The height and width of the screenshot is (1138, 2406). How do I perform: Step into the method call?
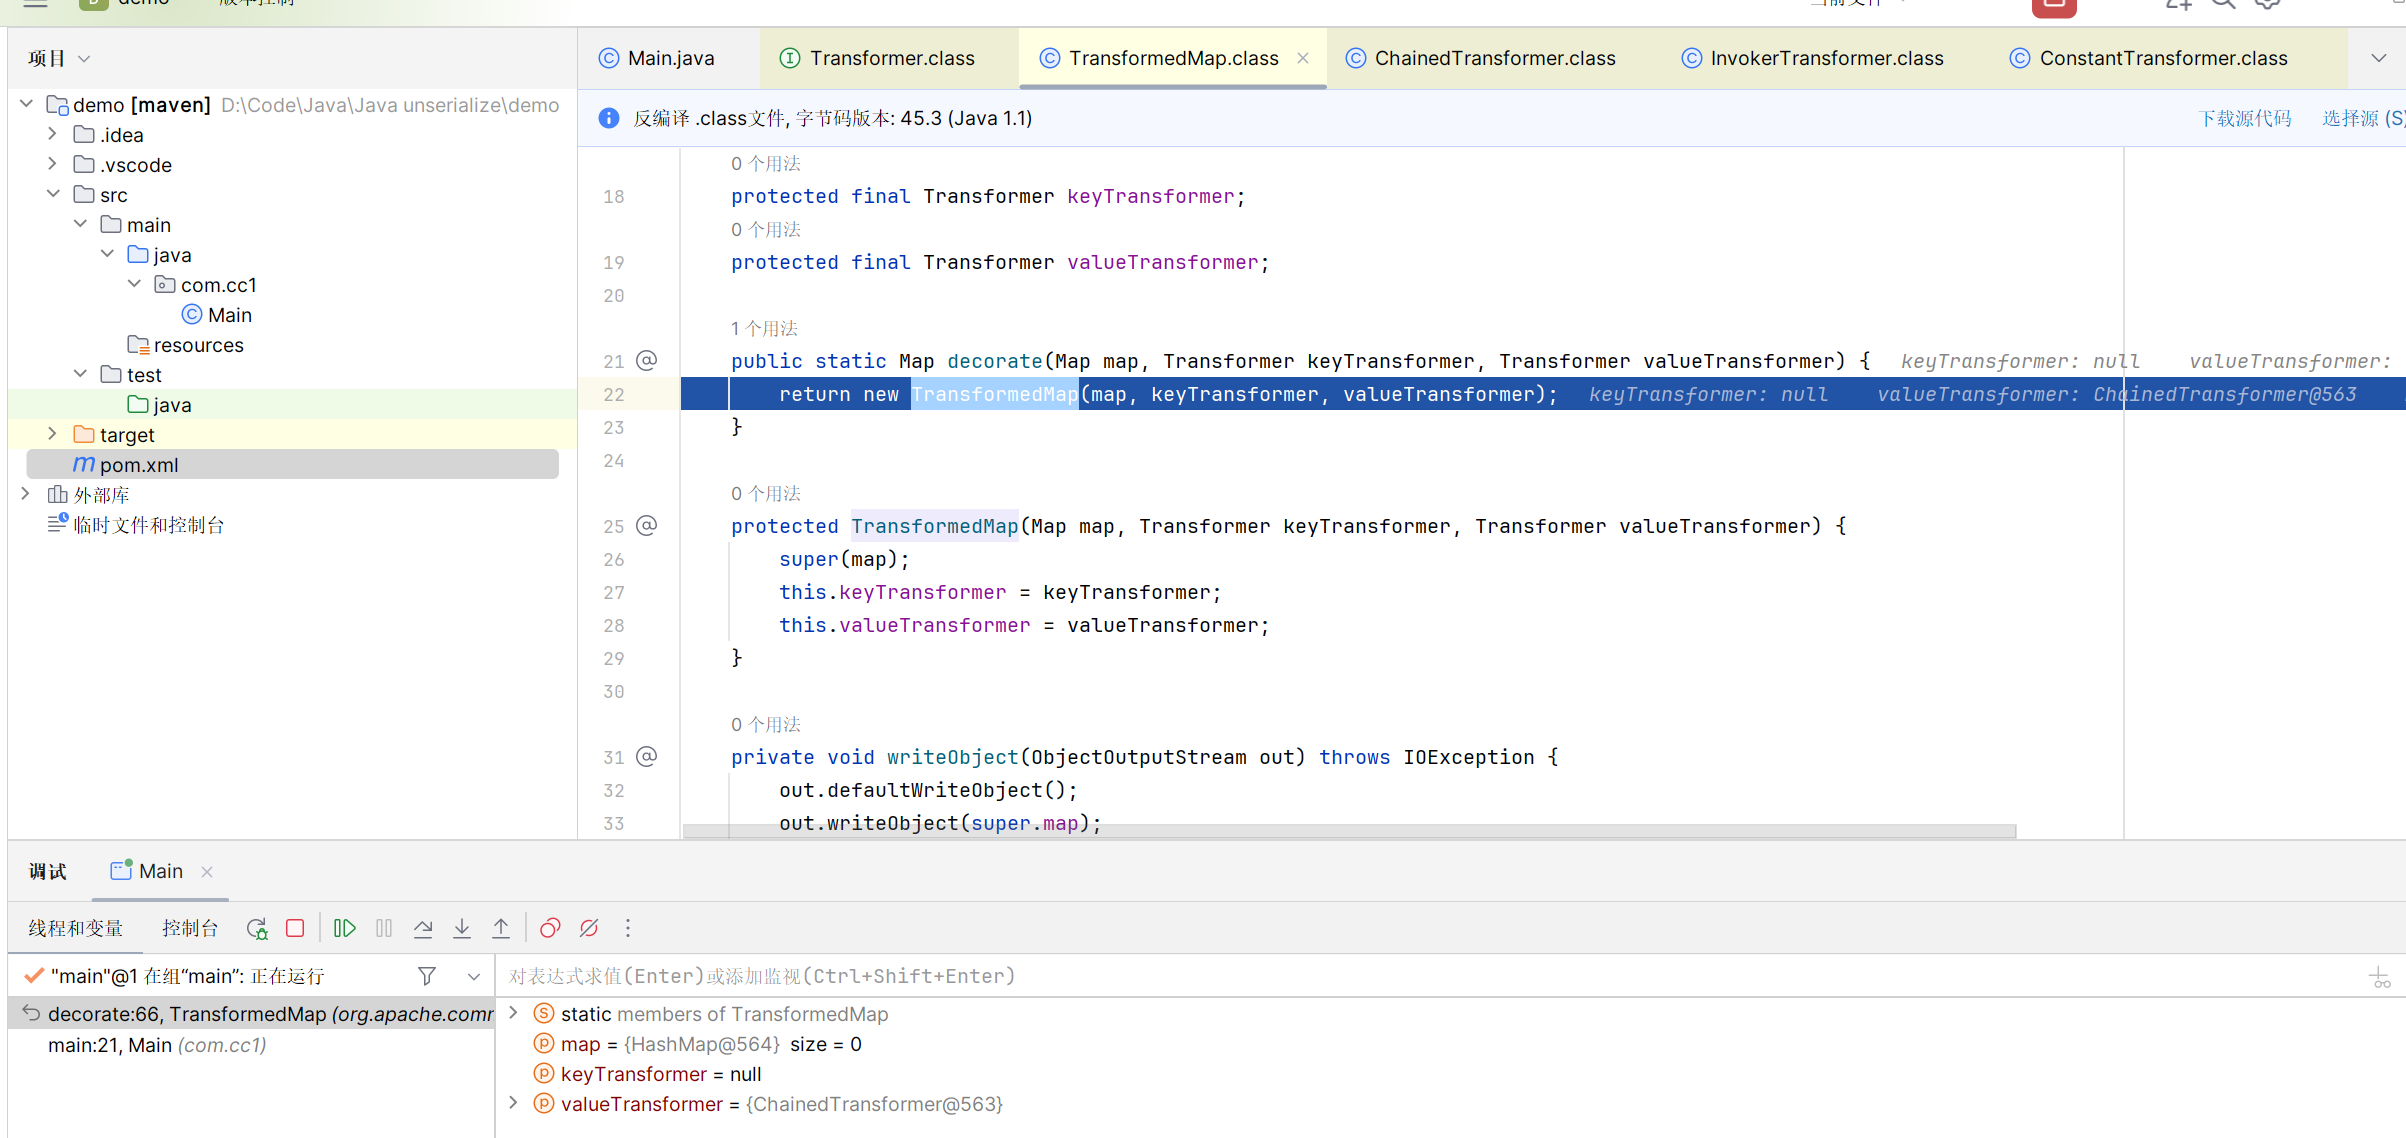coord(462,929)
